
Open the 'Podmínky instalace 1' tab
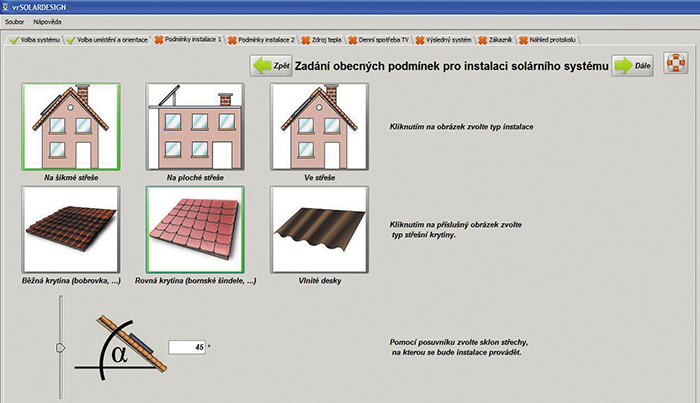188,39
